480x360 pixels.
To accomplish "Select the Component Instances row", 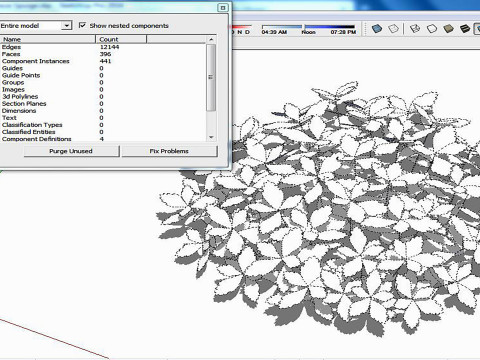I will 103,61.
